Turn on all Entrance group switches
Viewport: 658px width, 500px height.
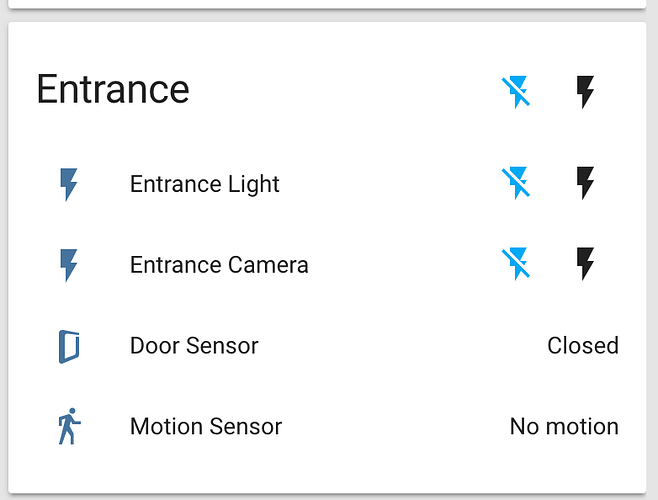(x=586, y=92)
